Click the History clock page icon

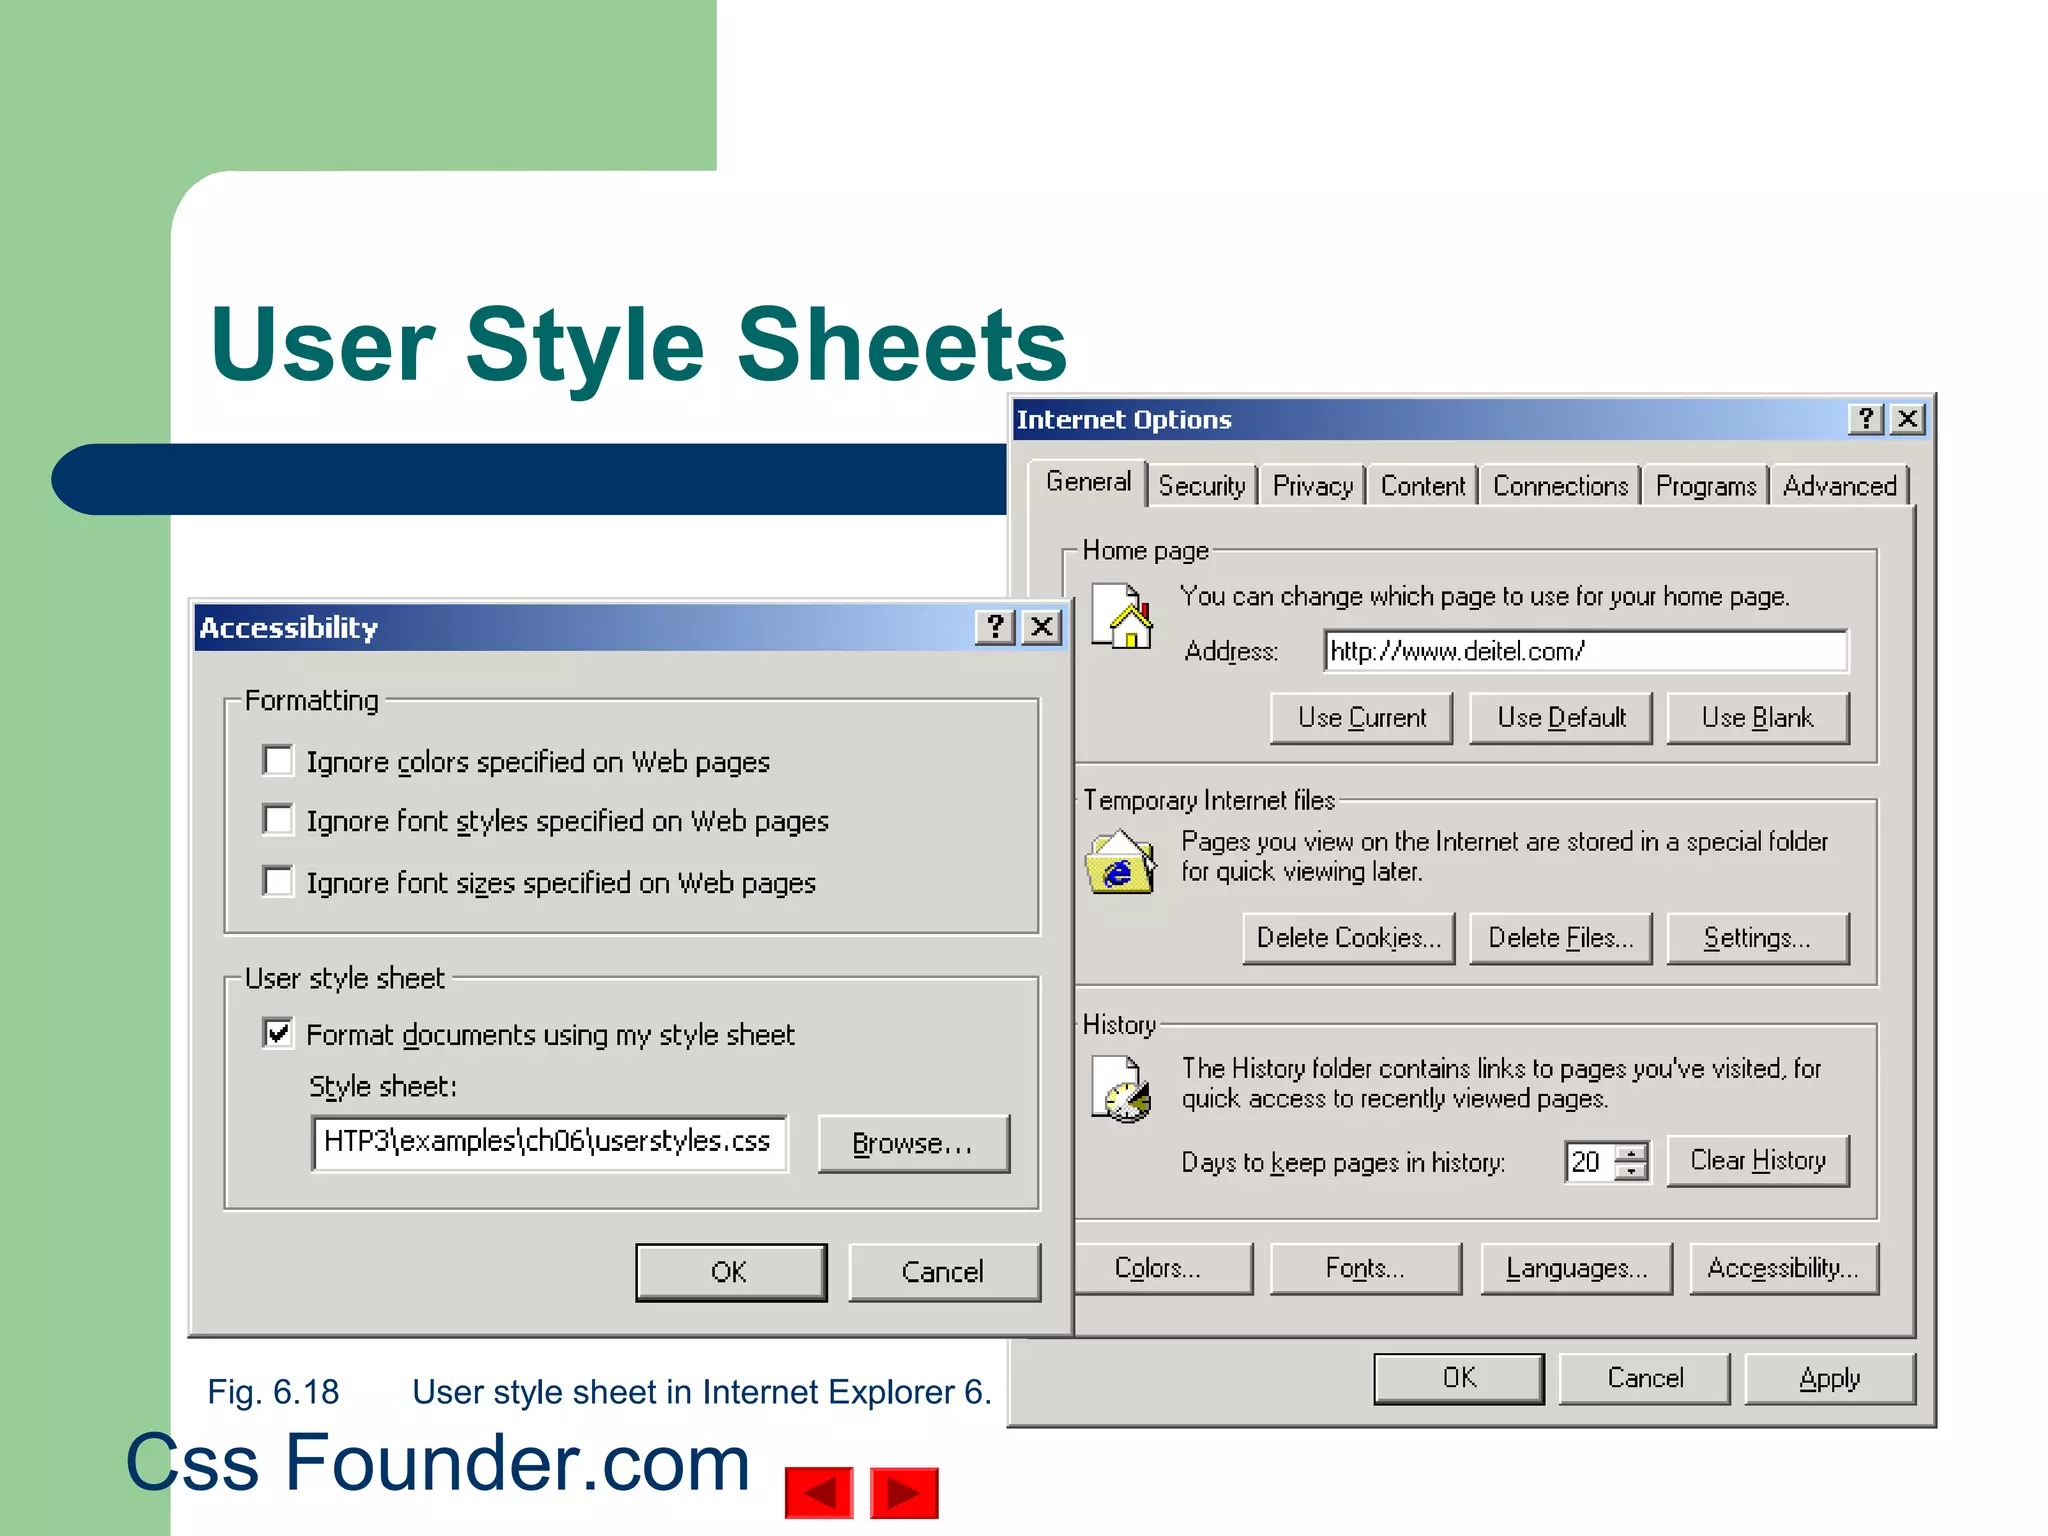[x=1121, y=1089]
